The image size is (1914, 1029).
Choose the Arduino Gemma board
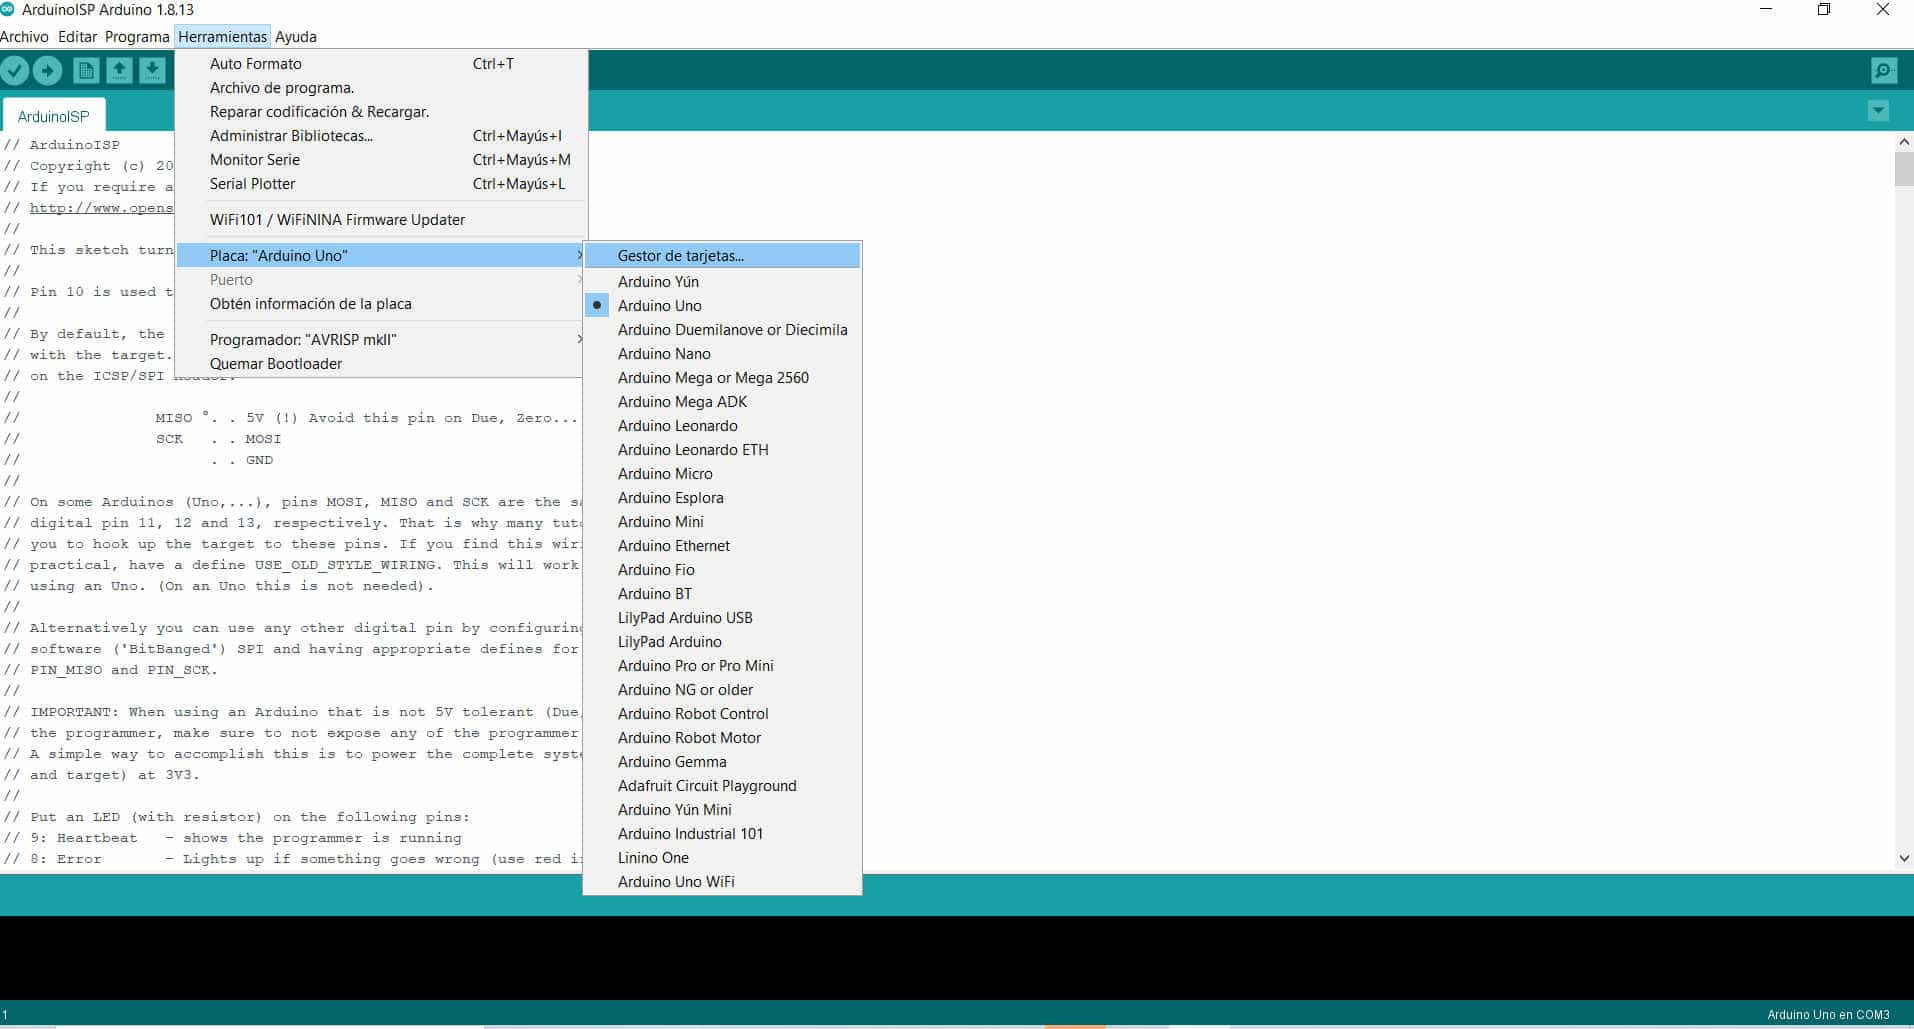[x=722, y=762]
